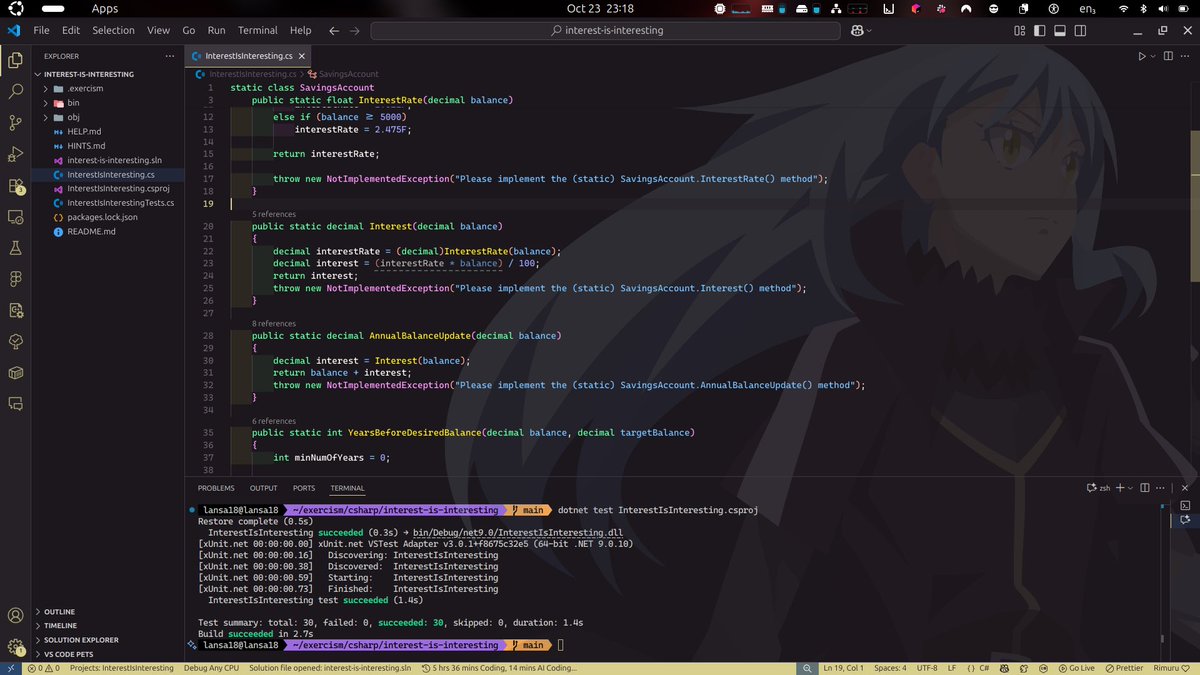This screenshot has height=675, width=1200.
Task: Open the Extensions view with badge
Action: 15,186
